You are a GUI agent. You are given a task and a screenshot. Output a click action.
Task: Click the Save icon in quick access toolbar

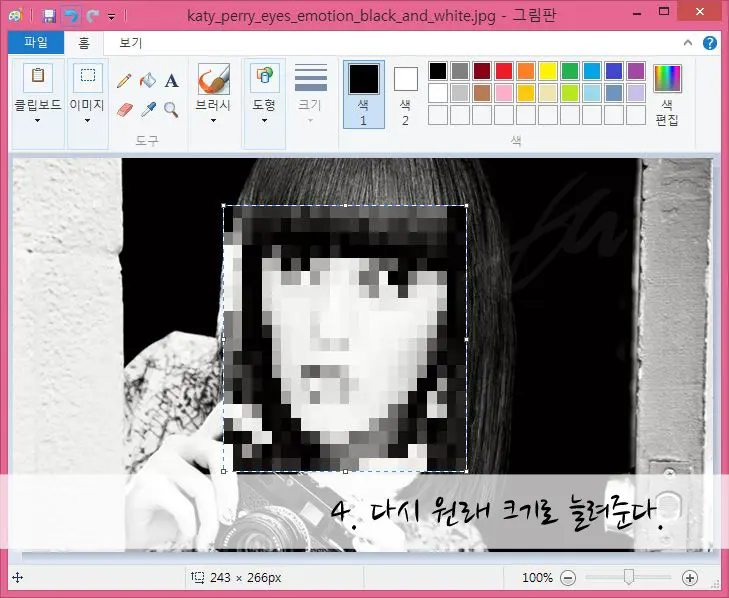click(x=49, y=16)
